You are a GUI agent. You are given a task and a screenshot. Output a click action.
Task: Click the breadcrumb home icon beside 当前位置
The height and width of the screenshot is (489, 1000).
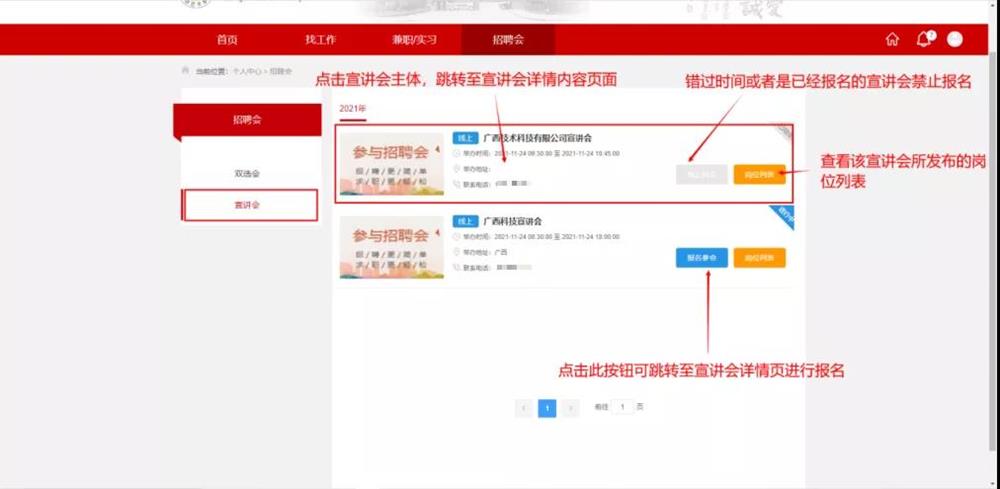click(x=185, y=71)
